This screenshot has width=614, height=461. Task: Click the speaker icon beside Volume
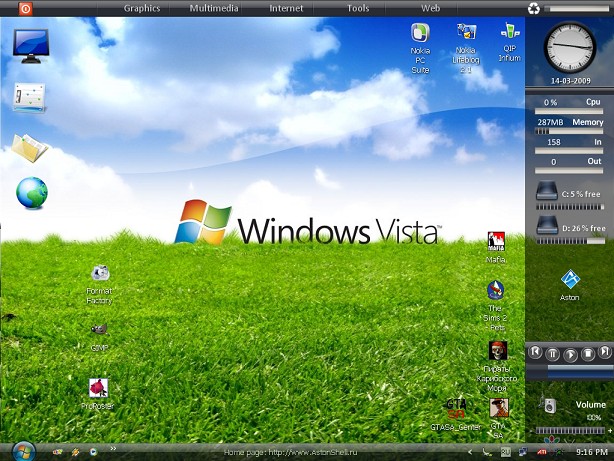coord(548,405)
